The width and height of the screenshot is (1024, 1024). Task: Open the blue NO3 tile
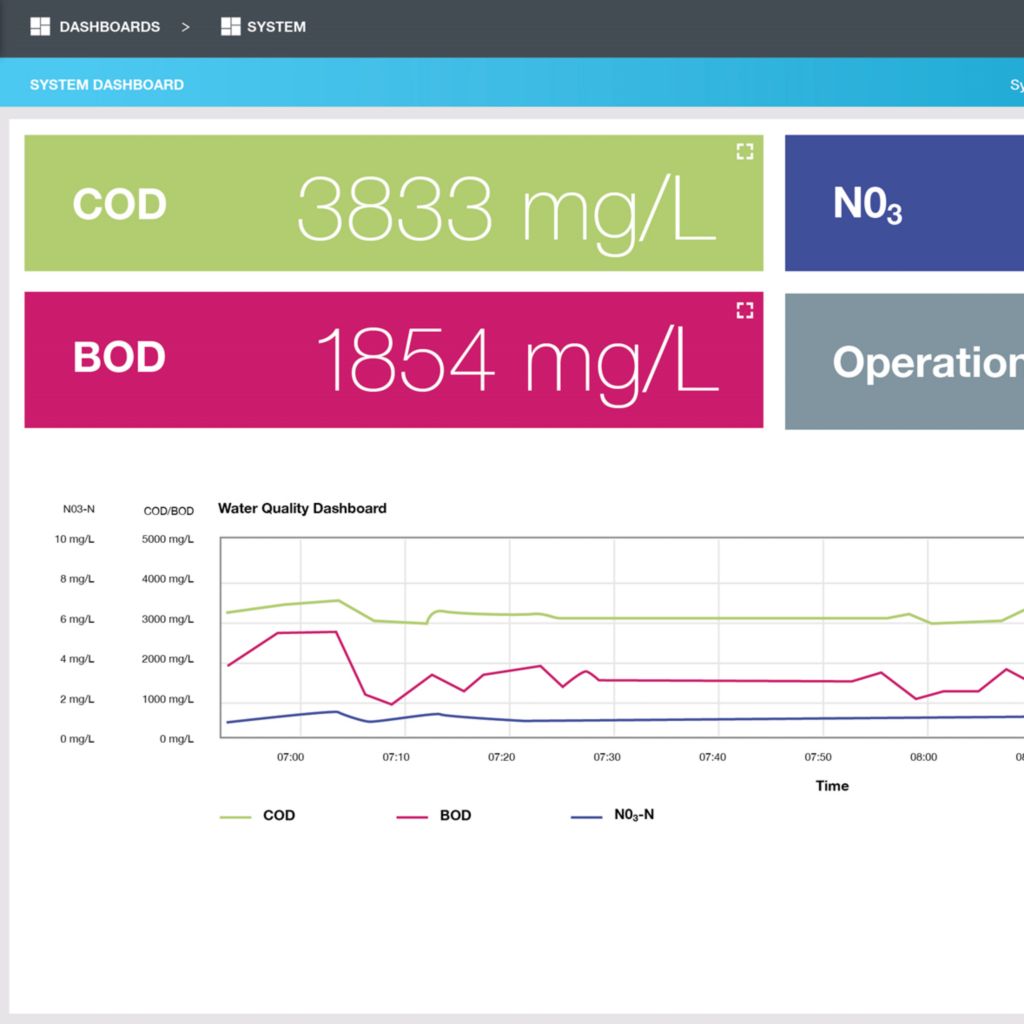click(x=903, y=203)
